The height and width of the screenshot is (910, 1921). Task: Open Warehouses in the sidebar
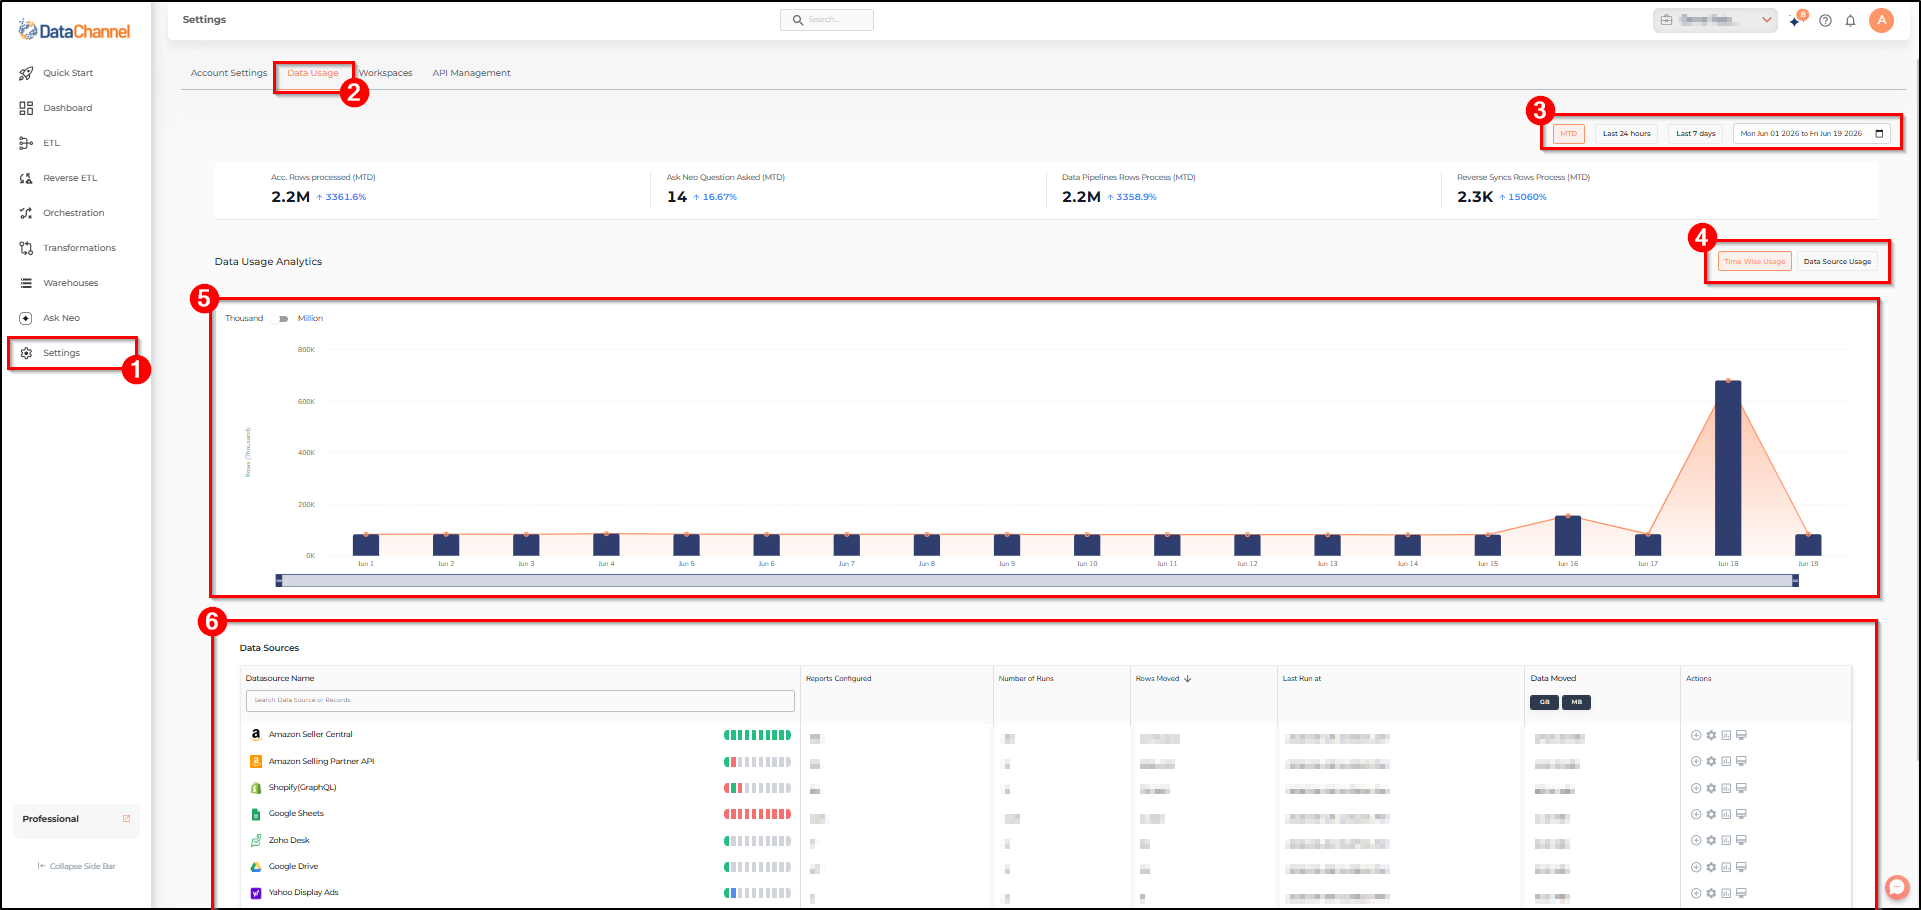[x=59, y=283]
